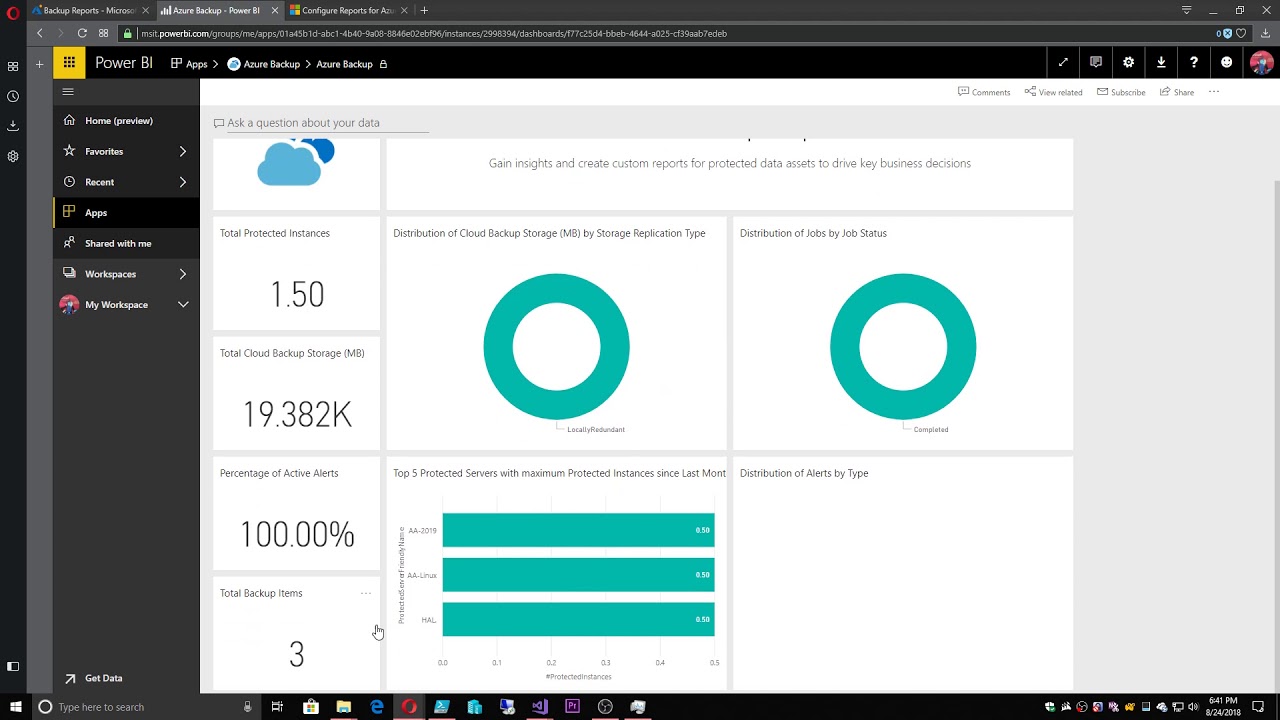Viewport: 1280px width, 720px height.
Task: Expand the Workspaces flyout arrow
Action: click(x=183, y=274)
